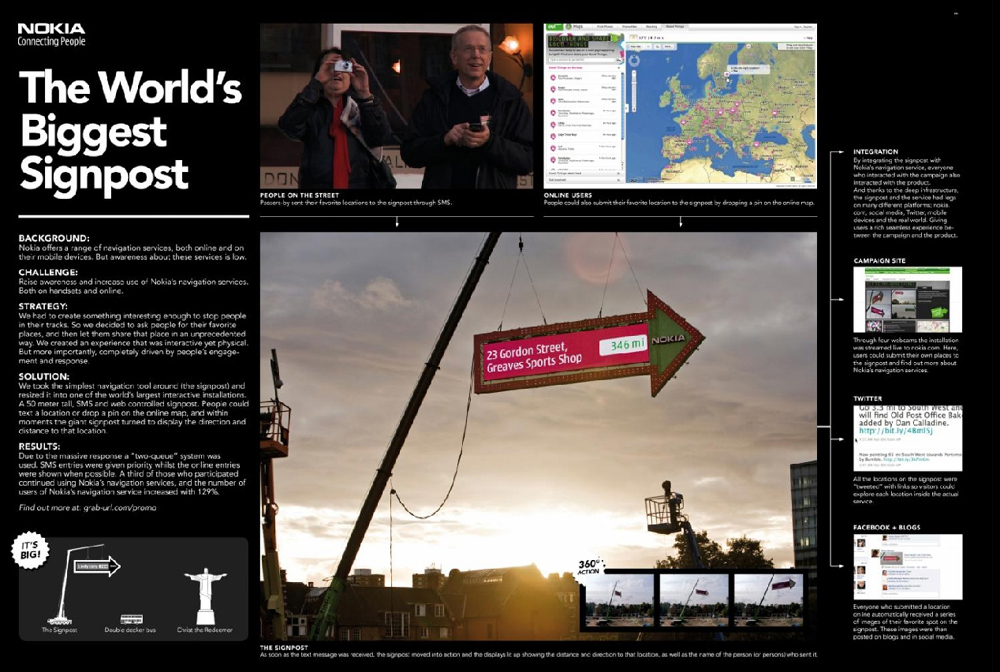Open the Twitter feed screenshot thumbnail

click(908, 437)
